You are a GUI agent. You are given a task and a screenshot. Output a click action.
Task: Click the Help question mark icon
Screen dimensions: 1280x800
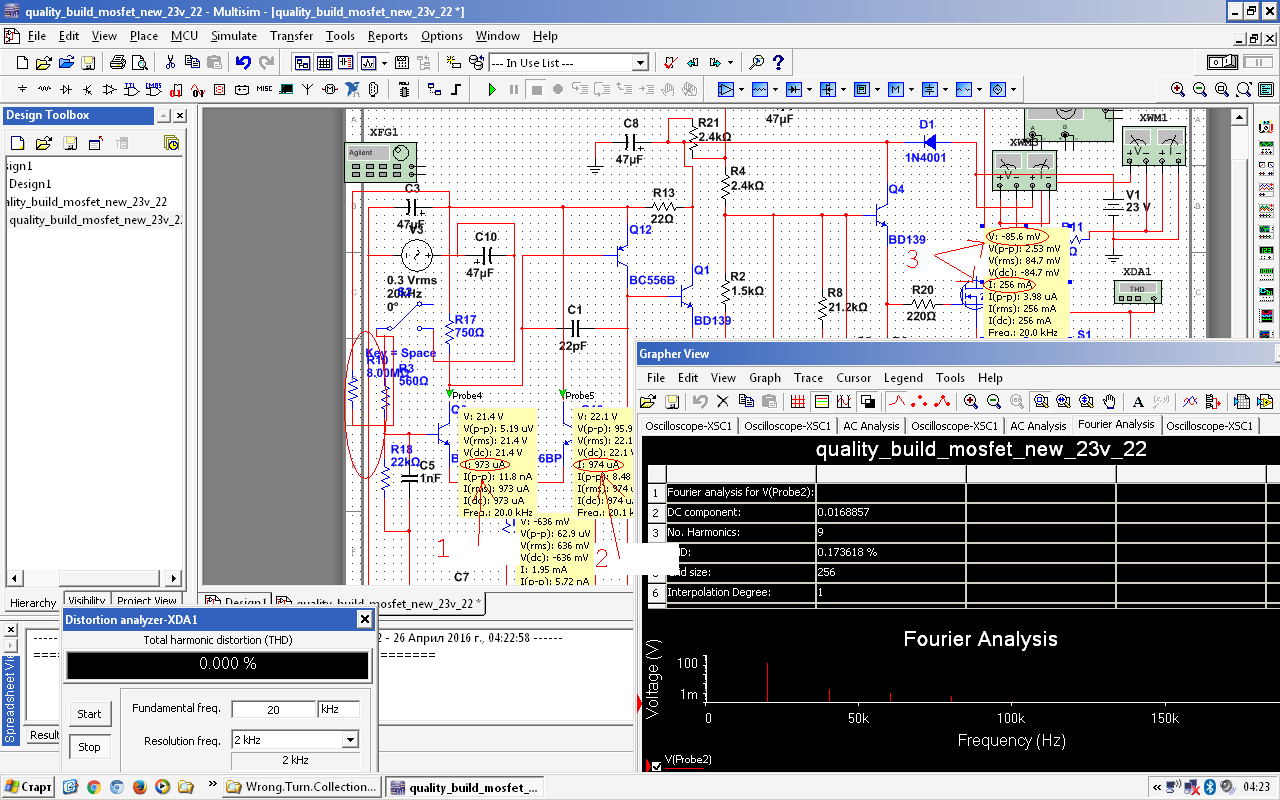[779, 62]
